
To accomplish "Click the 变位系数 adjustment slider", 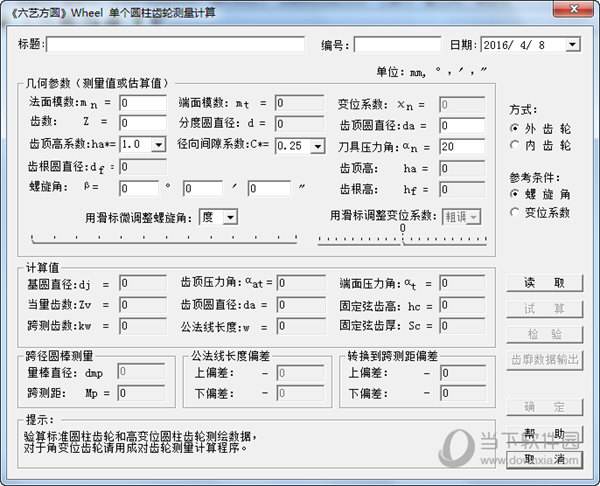I will pyautogui.click(x=402, y=240).
